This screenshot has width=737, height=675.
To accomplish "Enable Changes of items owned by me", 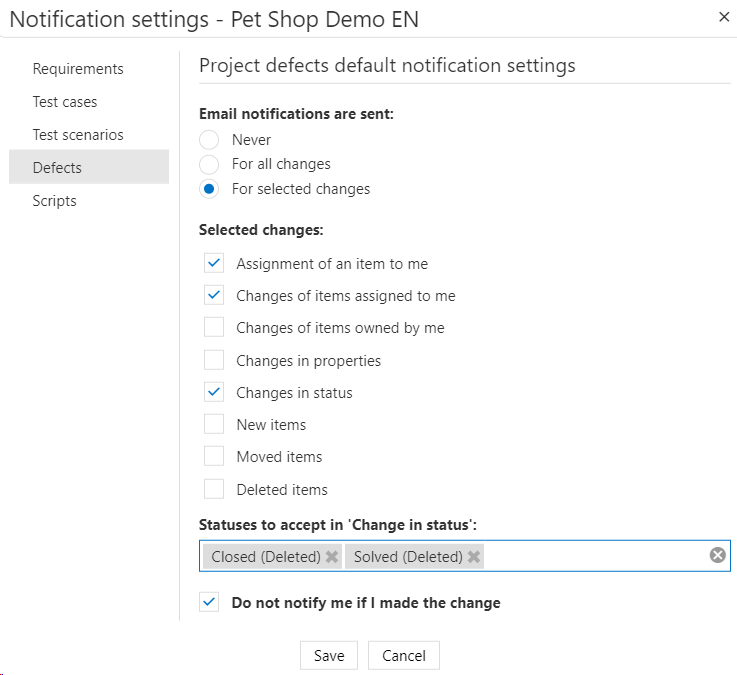I will click(214, 328).
